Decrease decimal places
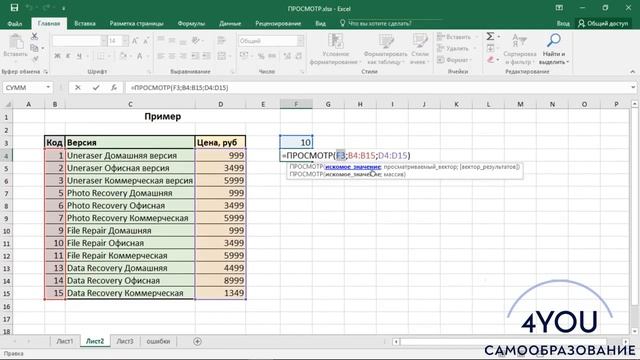640x360 pixels. (x=299, y=56)
